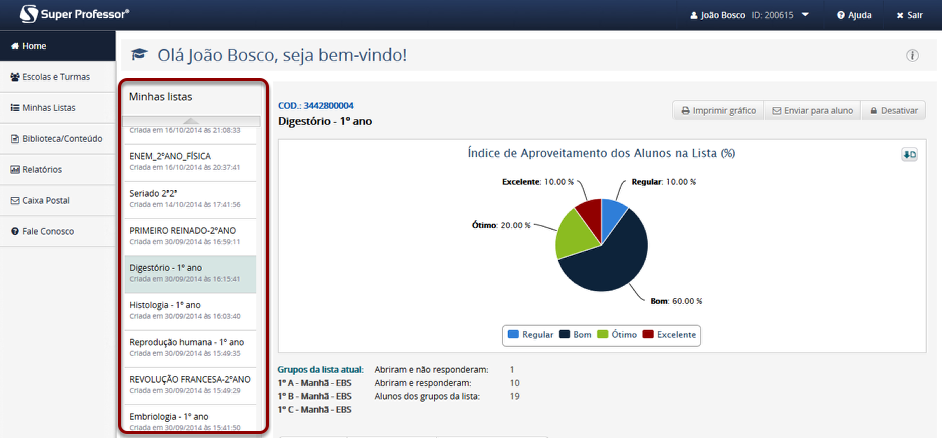The image size is (942, 438).
Task: Click Enviar para aluno button
Action: 812,111
